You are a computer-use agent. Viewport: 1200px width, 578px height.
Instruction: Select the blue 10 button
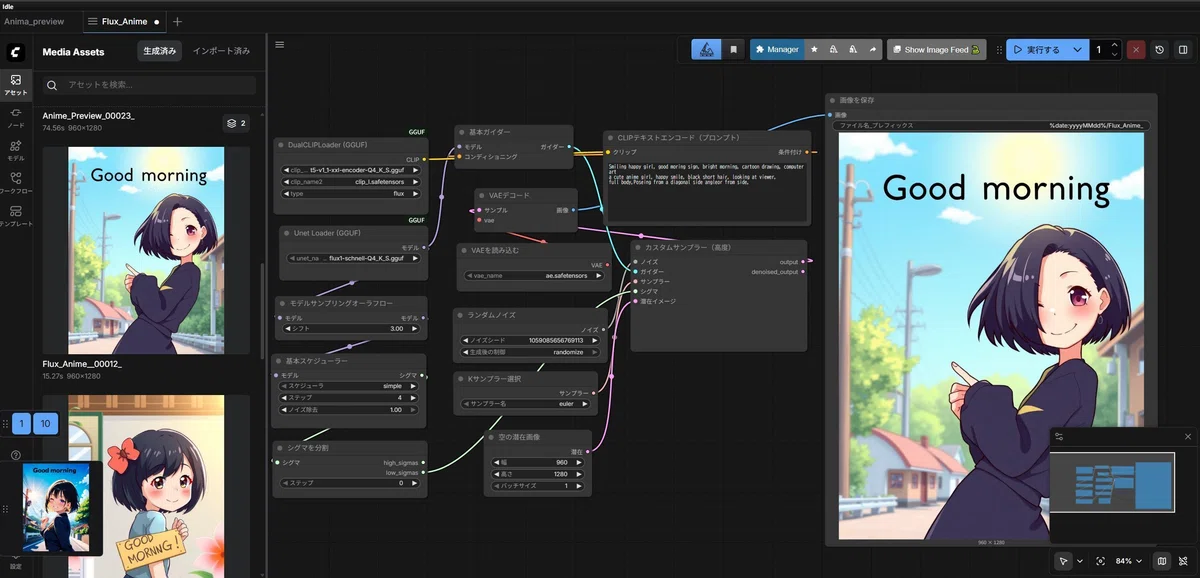(x=46, y=424)
